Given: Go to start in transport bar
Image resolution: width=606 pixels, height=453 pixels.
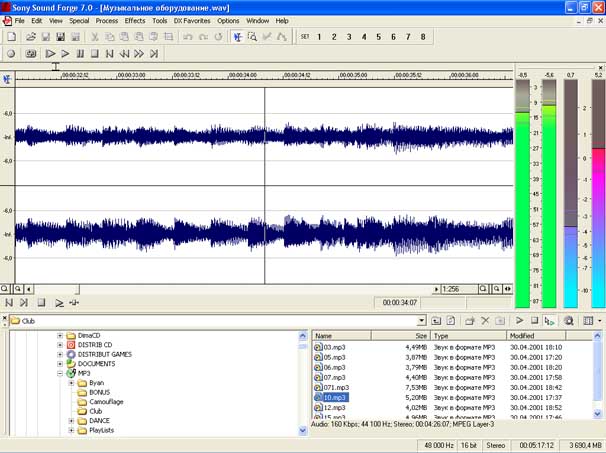Looking at the screenshot, I should pyautogui.click(x=109, y=54).
